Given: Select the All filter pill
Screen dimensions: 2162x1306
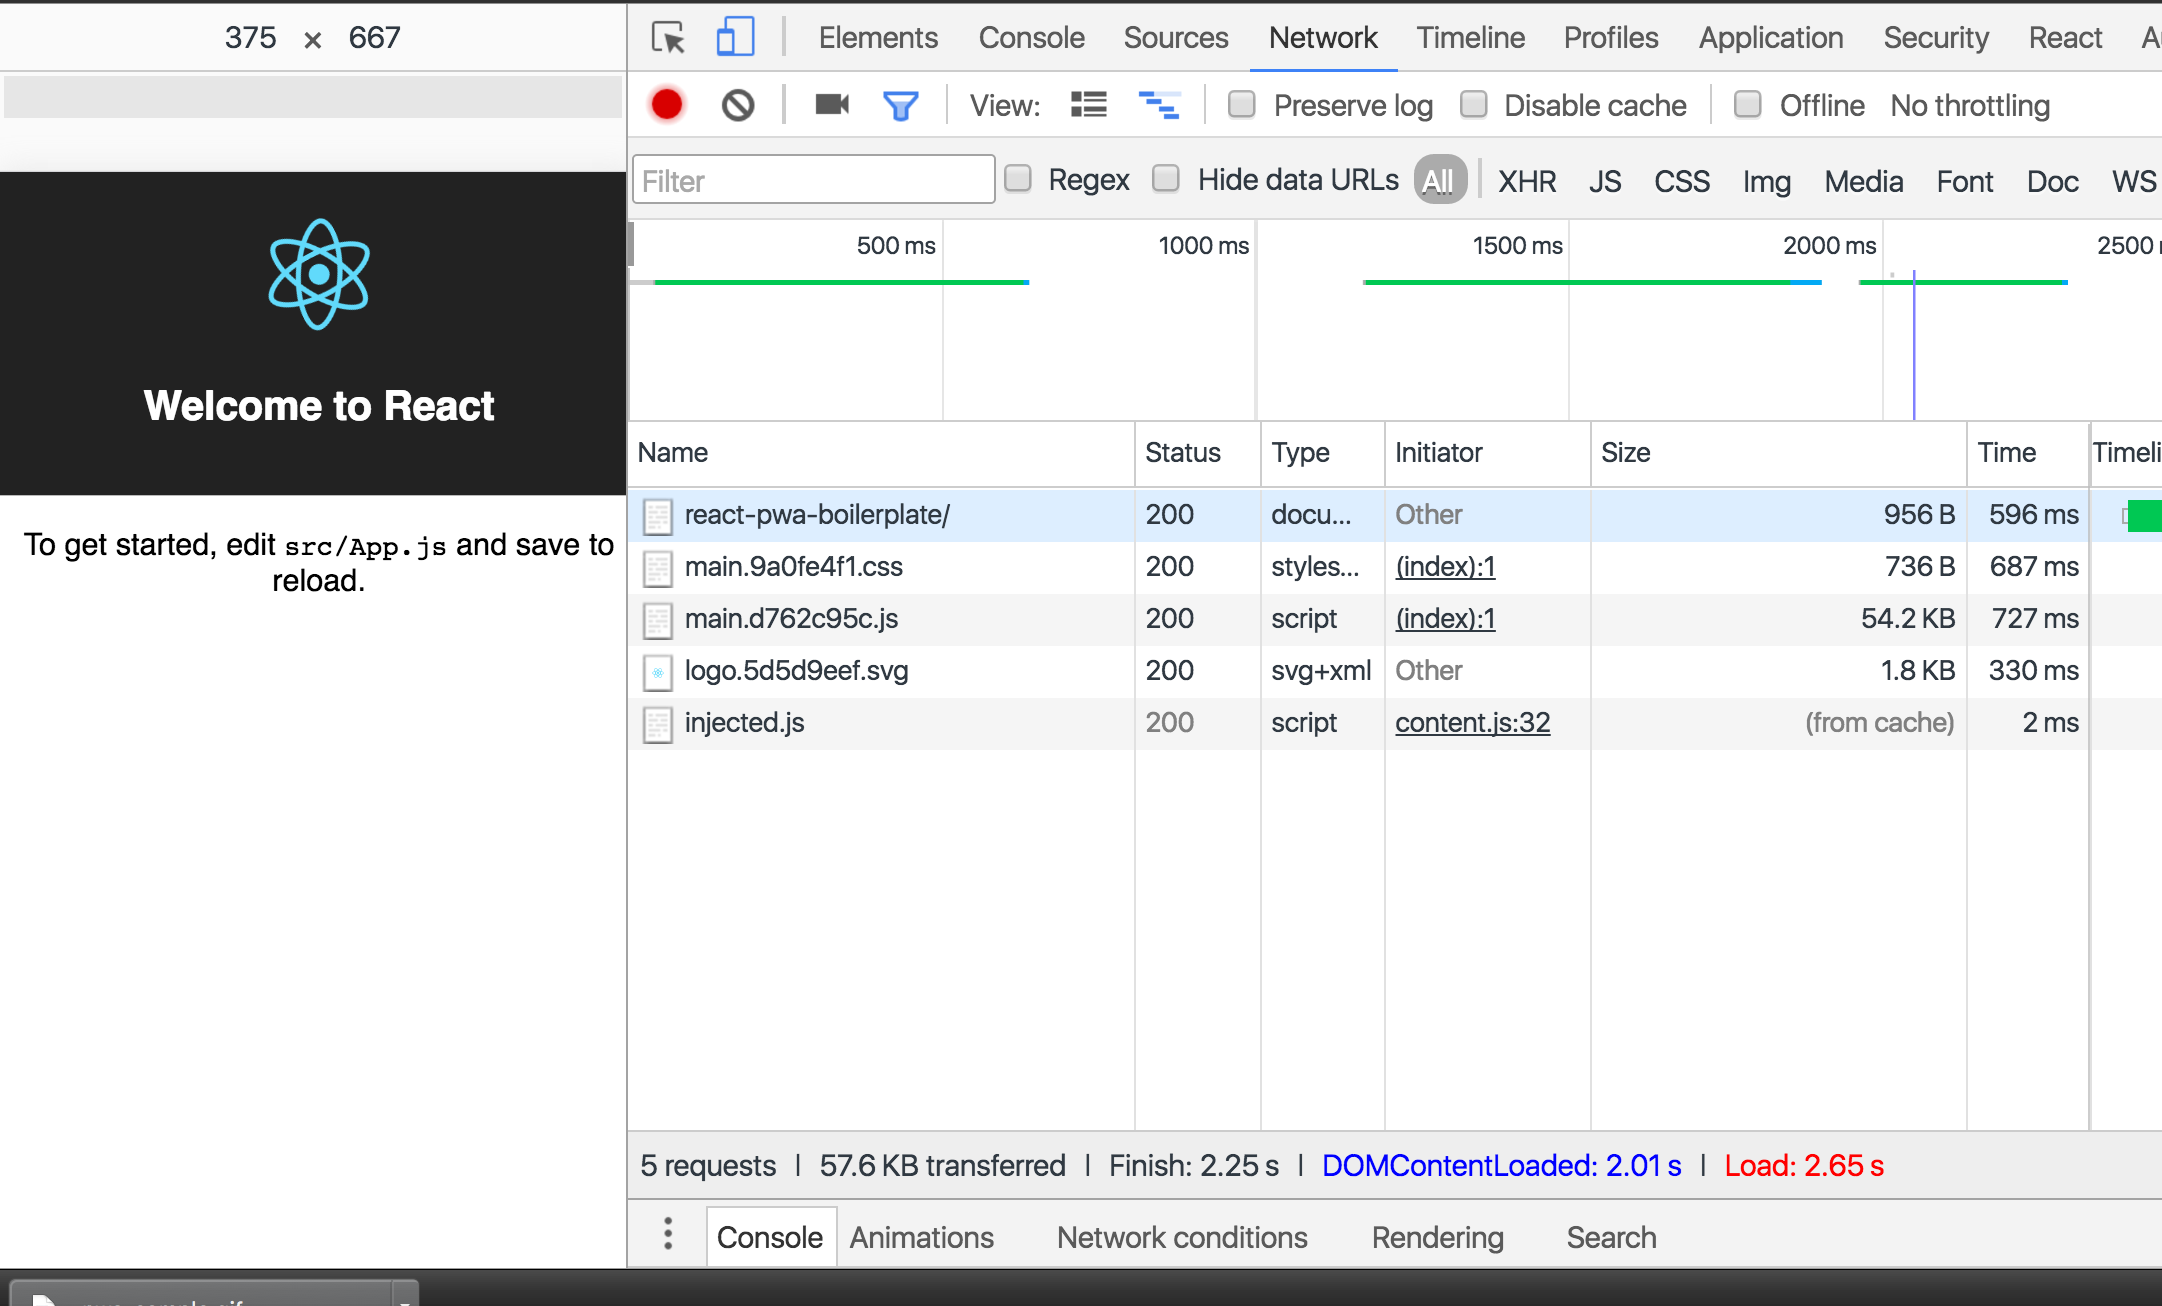Looking at the screenshot, I should pyautogui.click(x=1439, y=181).
